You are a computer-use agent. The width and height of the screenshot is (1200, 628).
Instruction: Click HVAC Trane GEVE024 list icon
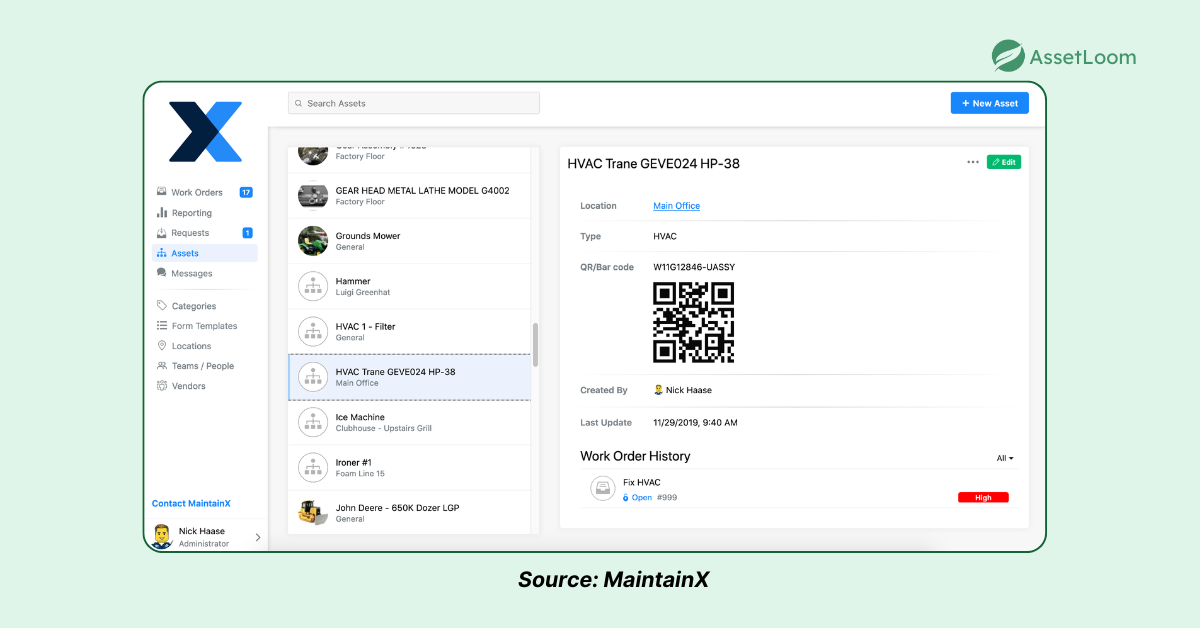click(x=313, y=377)
